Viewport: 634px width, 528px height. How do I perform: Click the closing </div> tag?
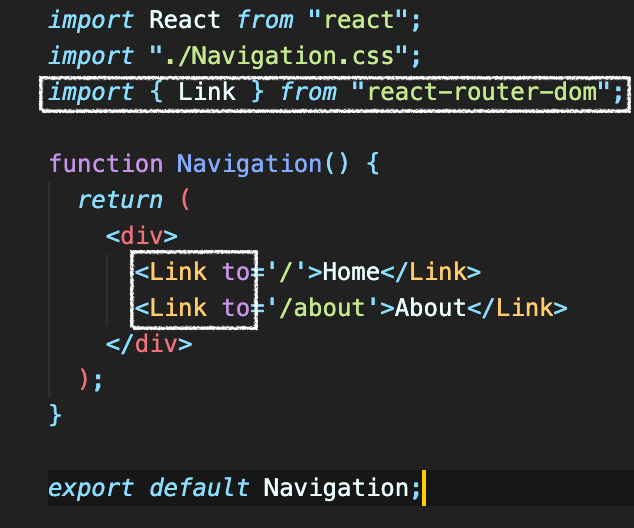click(x=149, y=344)
